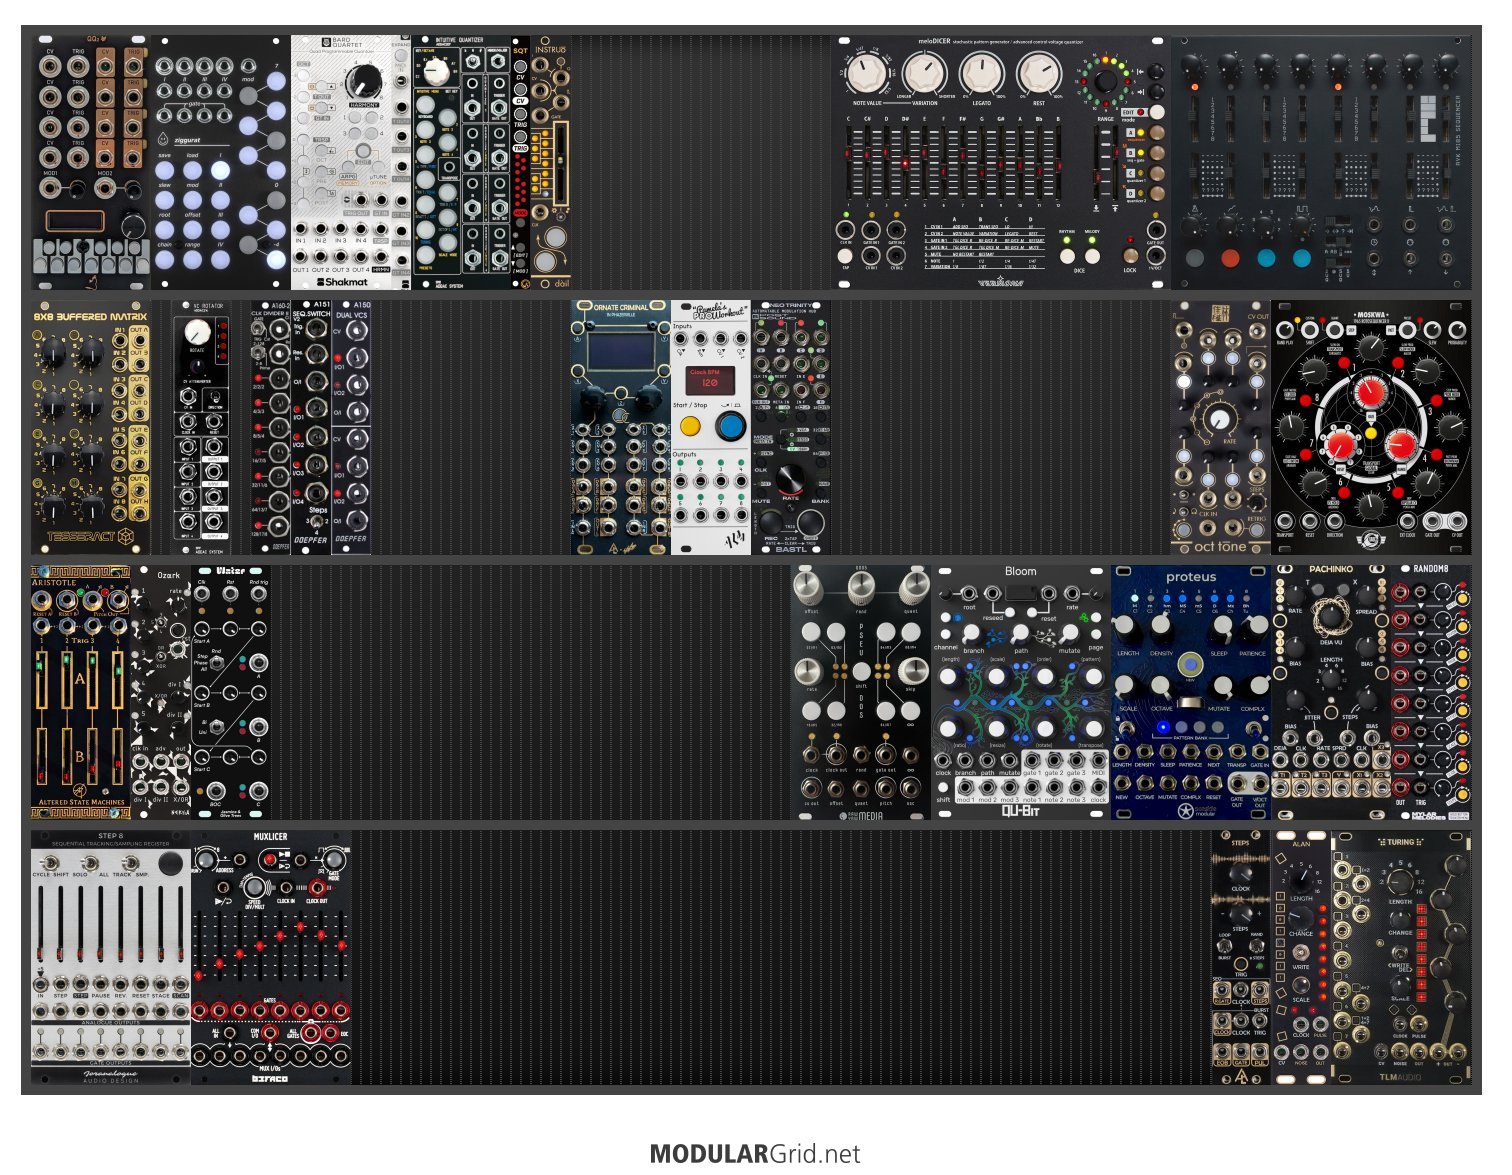The width and height of the screenshot is (1512, 1175).
Task: Select the A150 Dual VCS module
Action: tap(351, 428)
